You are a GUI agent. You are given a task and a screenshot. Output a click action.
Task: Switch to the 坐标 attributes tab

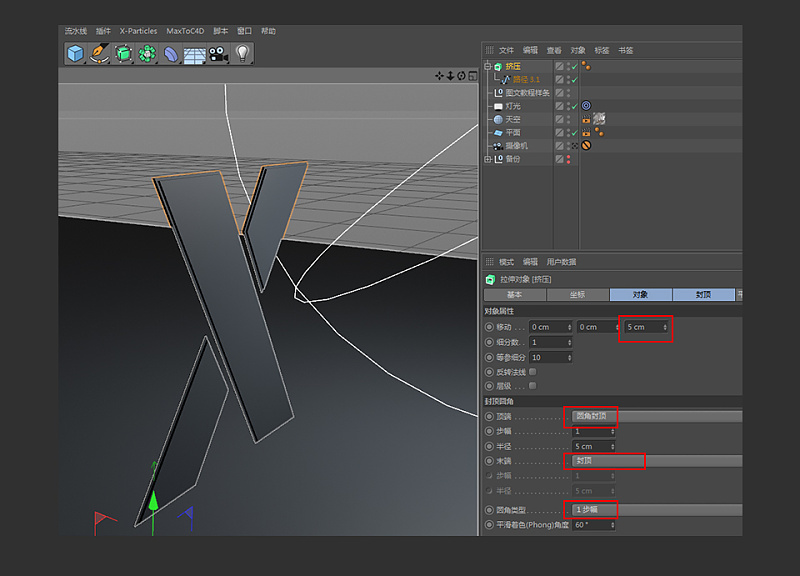pos(577,295)
